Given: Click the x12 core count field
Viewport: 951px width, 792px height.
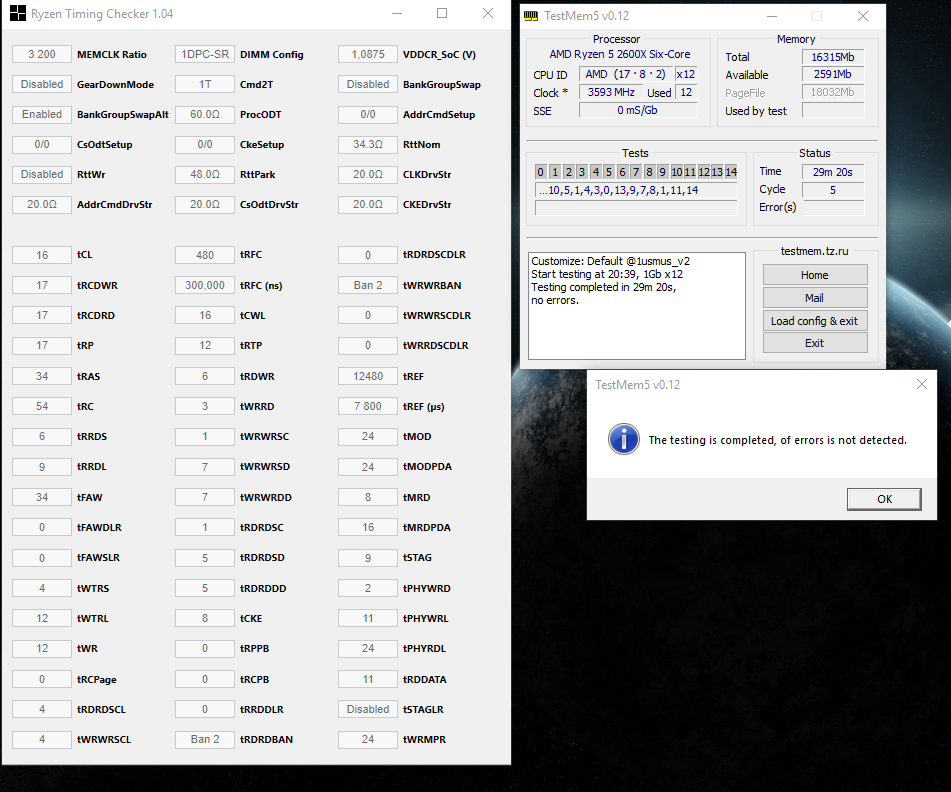Looking at the screenshot, I should pyautogui.click(x=686, y=74).
